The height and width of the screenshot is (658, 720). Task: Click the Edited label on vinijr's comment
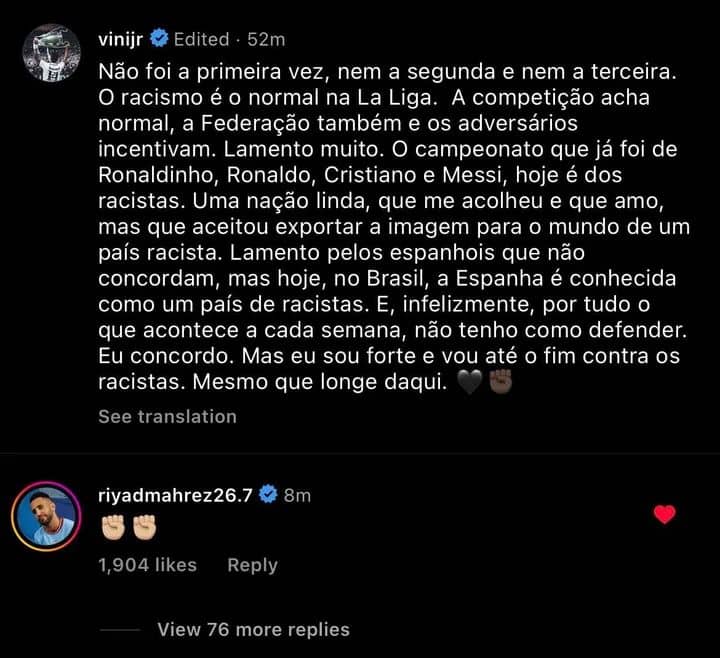[203, 39]
